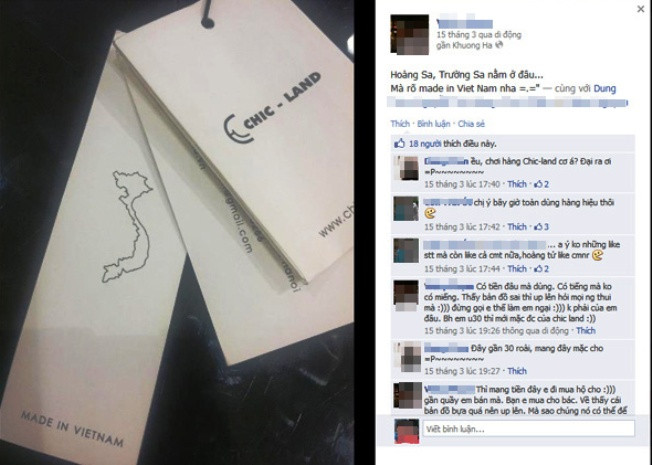Click Thích under the post text
Viewport: 652px width, 465px height.
(x=400, y=124)
